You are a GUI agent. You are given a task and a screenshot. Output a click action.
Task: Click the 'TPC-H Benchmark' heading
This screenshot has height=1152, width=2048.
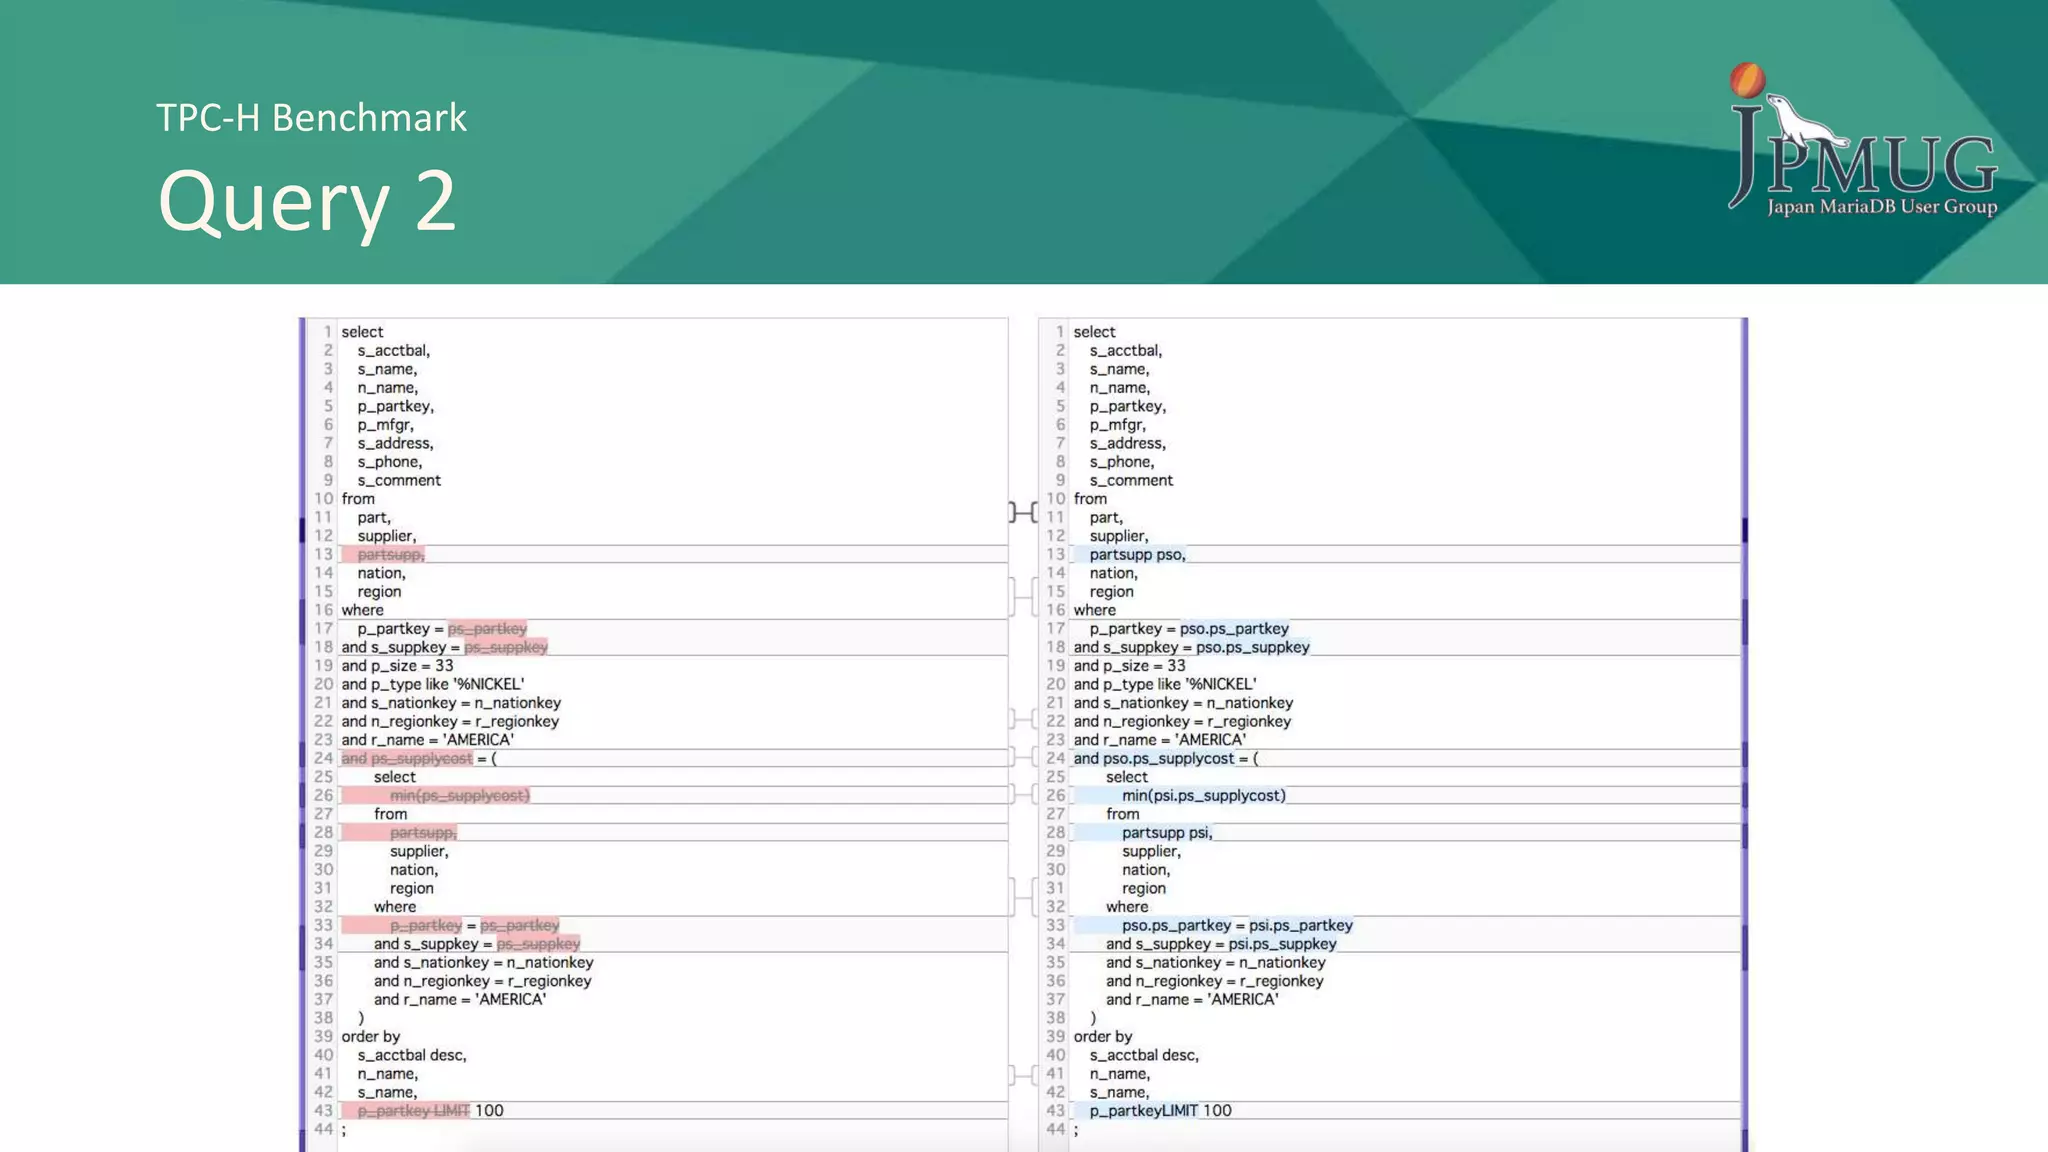311,118
